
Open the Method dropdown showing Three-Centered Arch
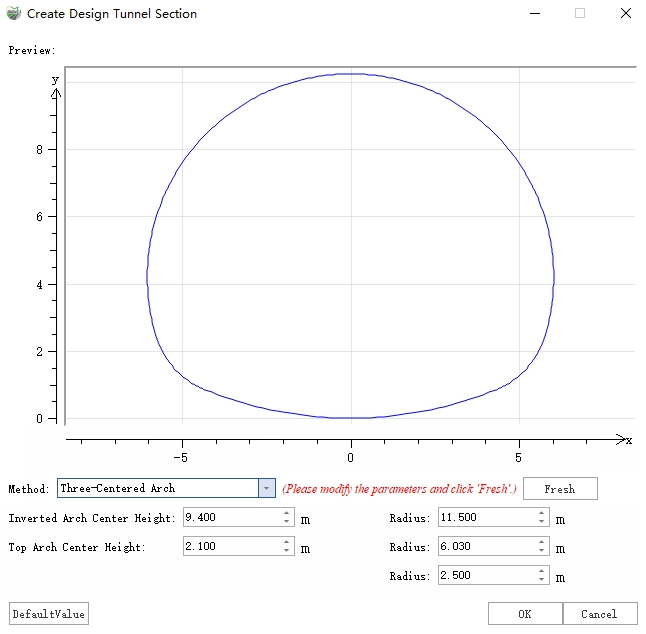tap(266, 488)
